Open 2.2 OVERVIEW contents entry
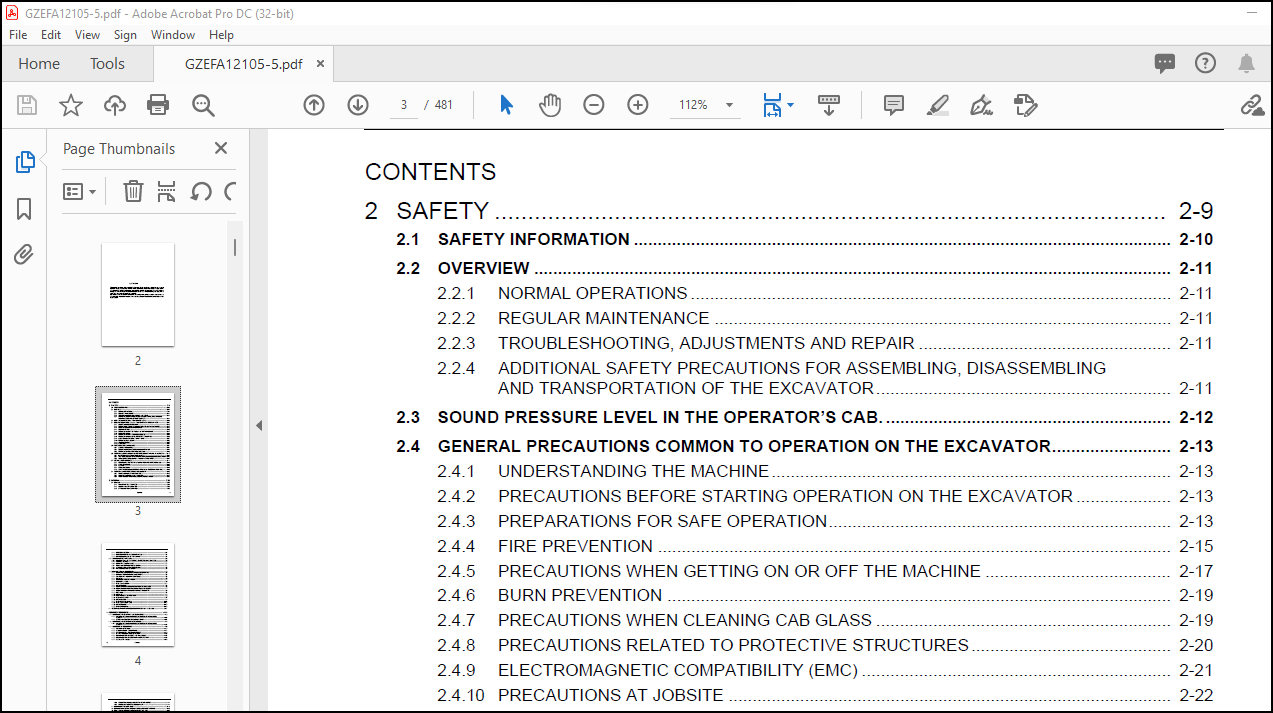 804,268
